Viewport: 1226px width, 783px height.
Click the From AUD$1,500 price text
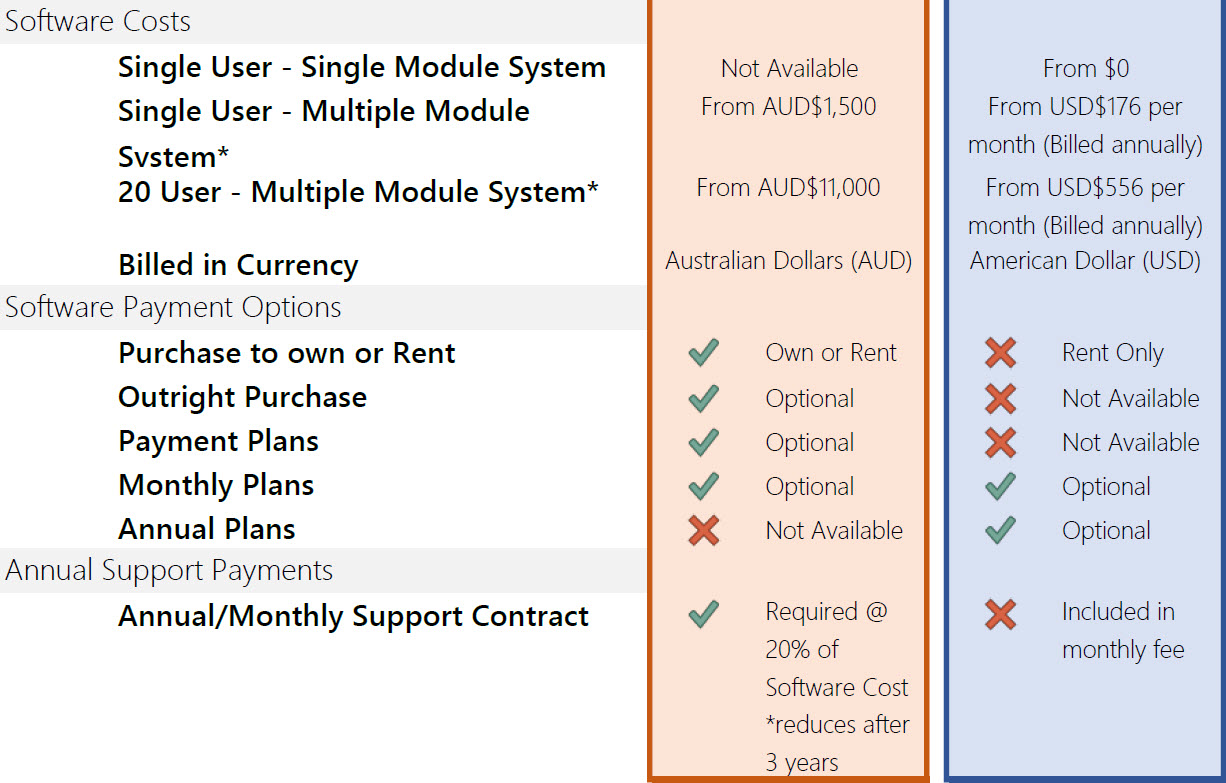[788, 107]
